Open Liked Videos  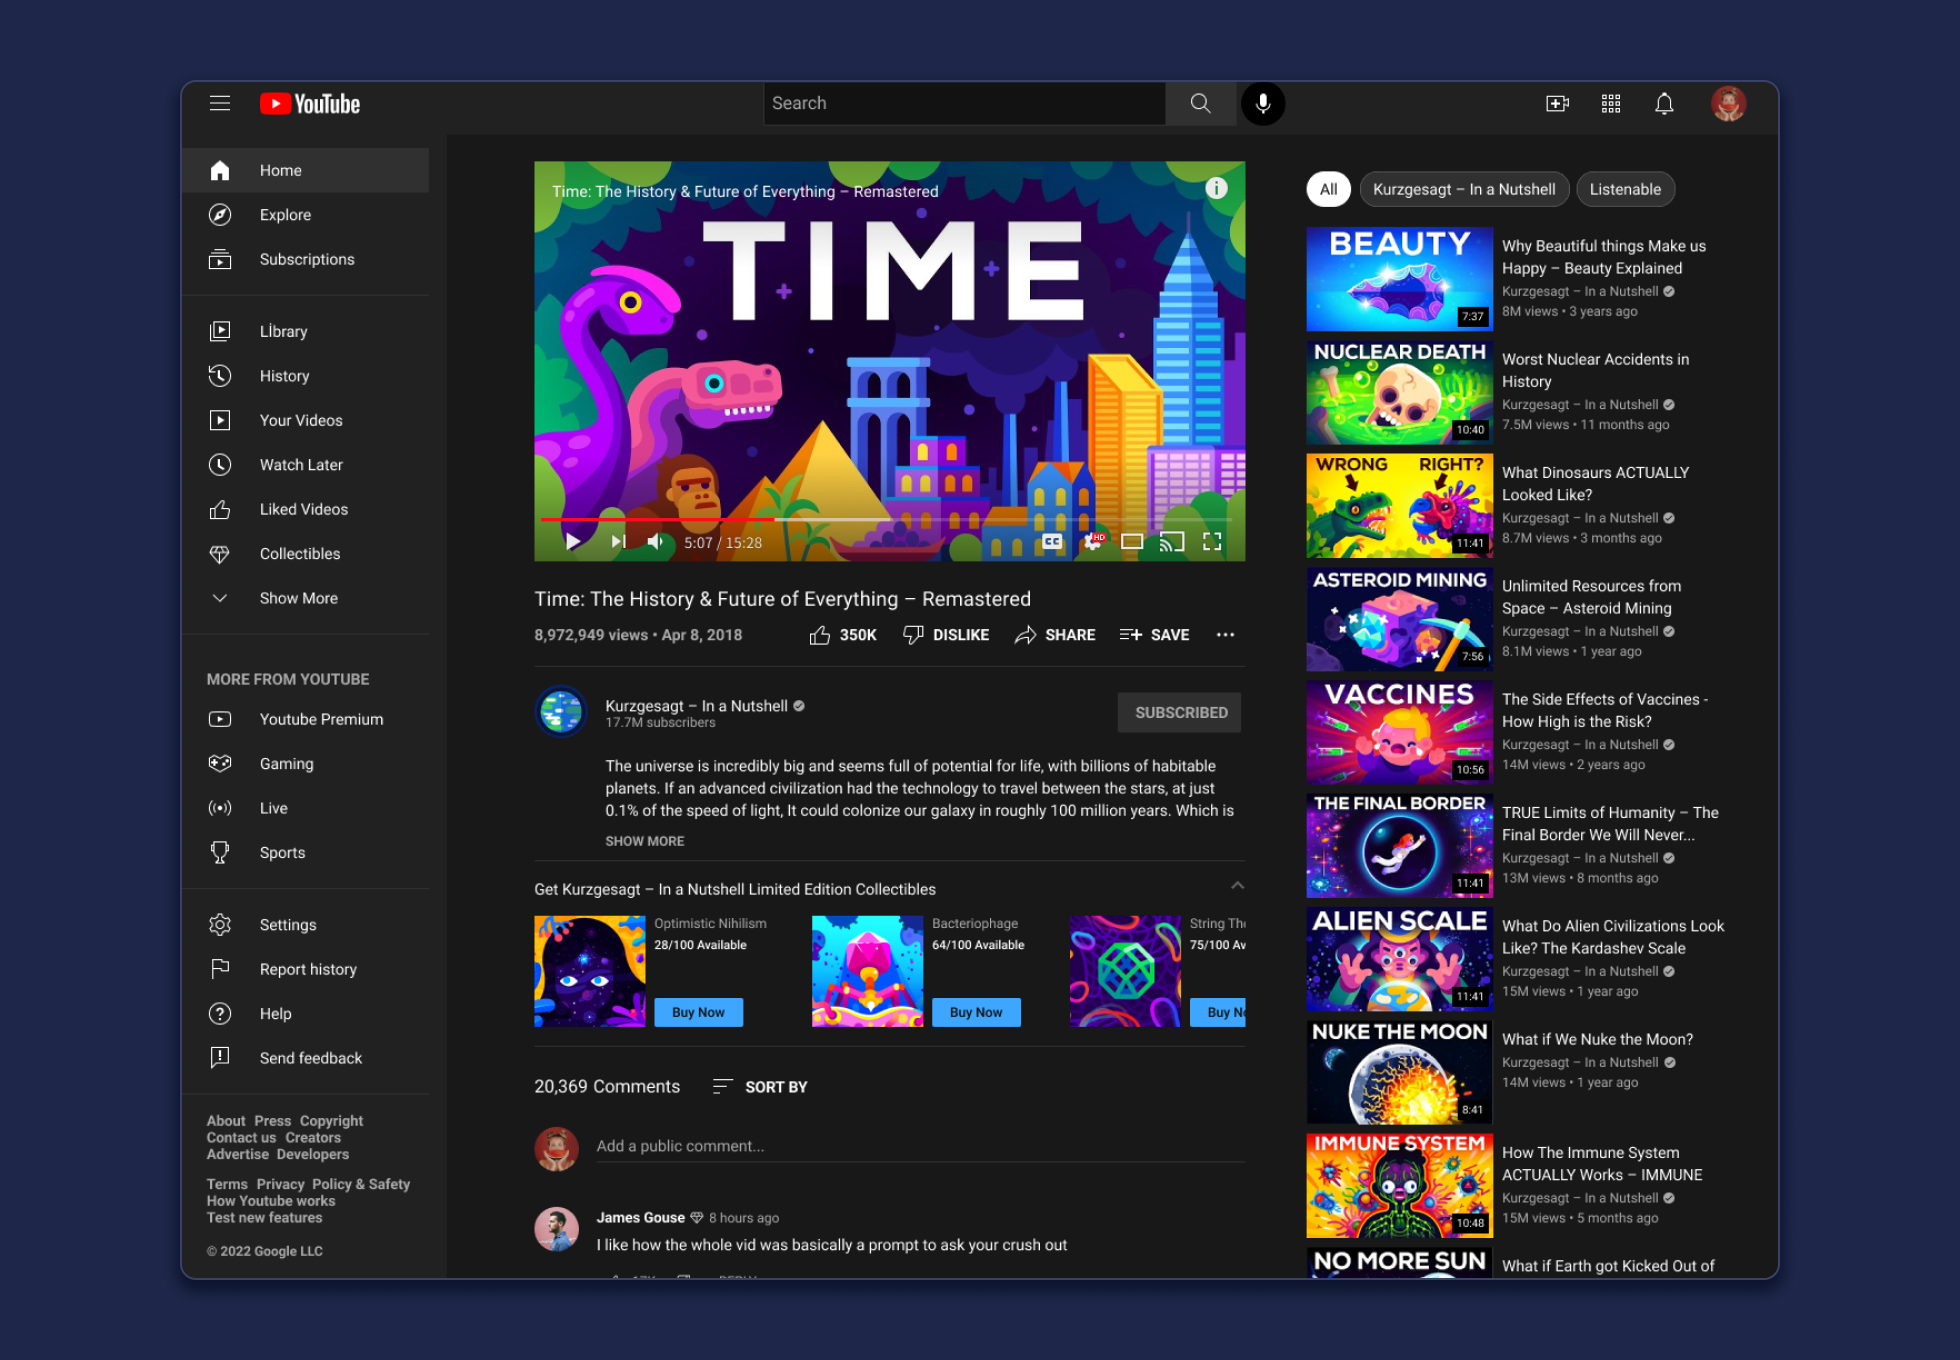click(x=305, y=509)
